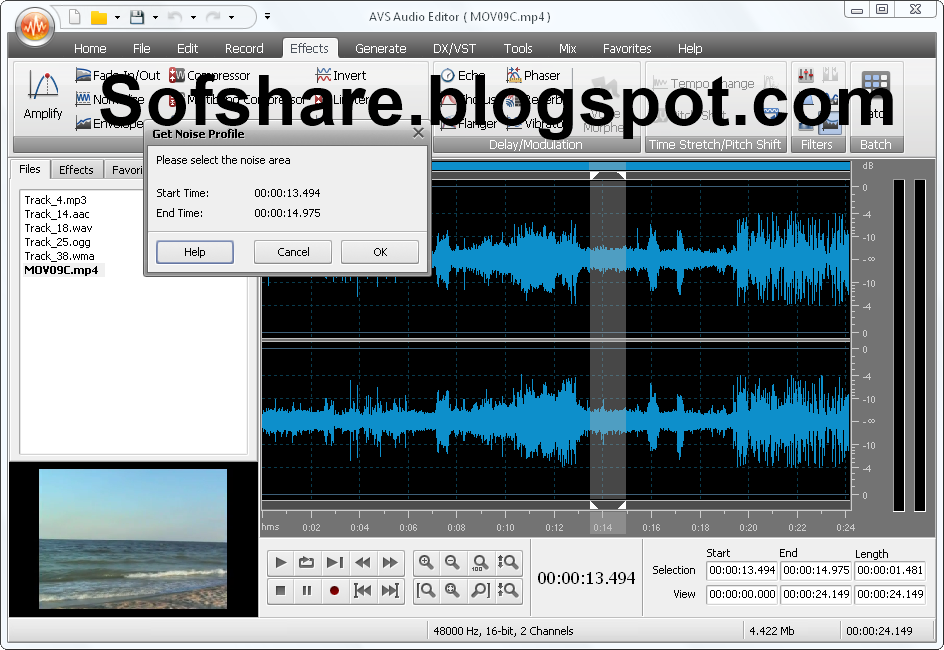Open the Echo effect
Viewport: 944px width, 650px height.
(463, 75)
